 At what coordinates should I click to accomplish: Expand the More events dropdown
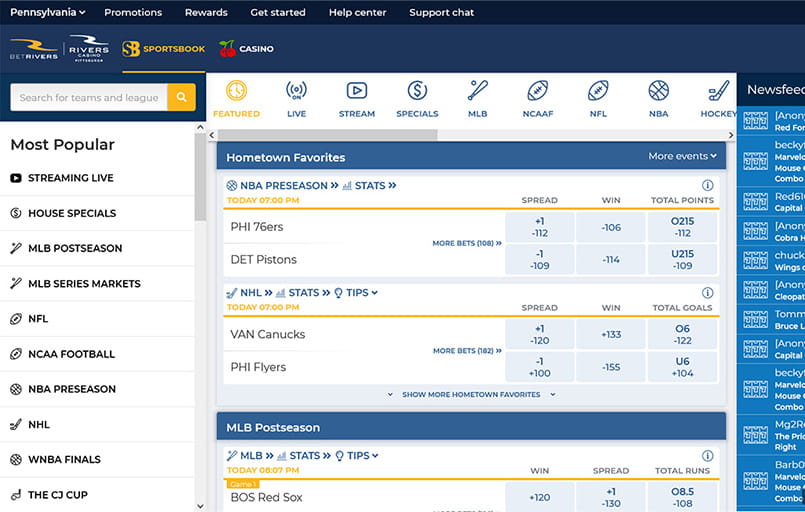click(682, 156)
